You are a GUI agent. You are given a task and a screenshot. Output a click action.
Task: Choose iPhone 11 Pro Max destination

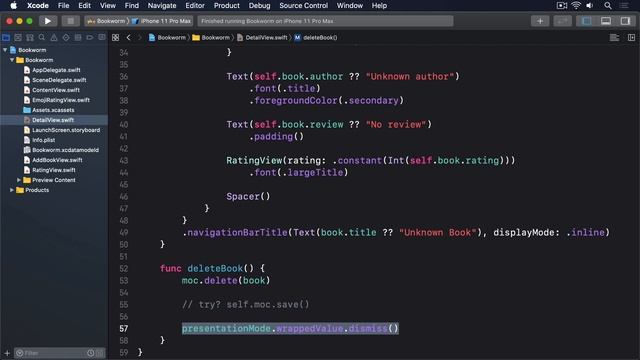click(162, 21)
